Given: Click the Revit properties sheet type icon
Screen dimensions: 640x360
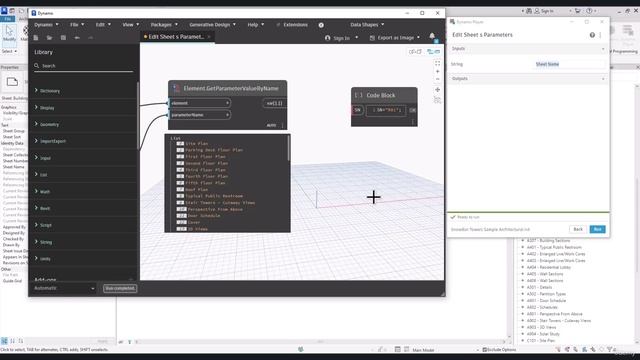Looking at the screenshot, I should 12,82.
